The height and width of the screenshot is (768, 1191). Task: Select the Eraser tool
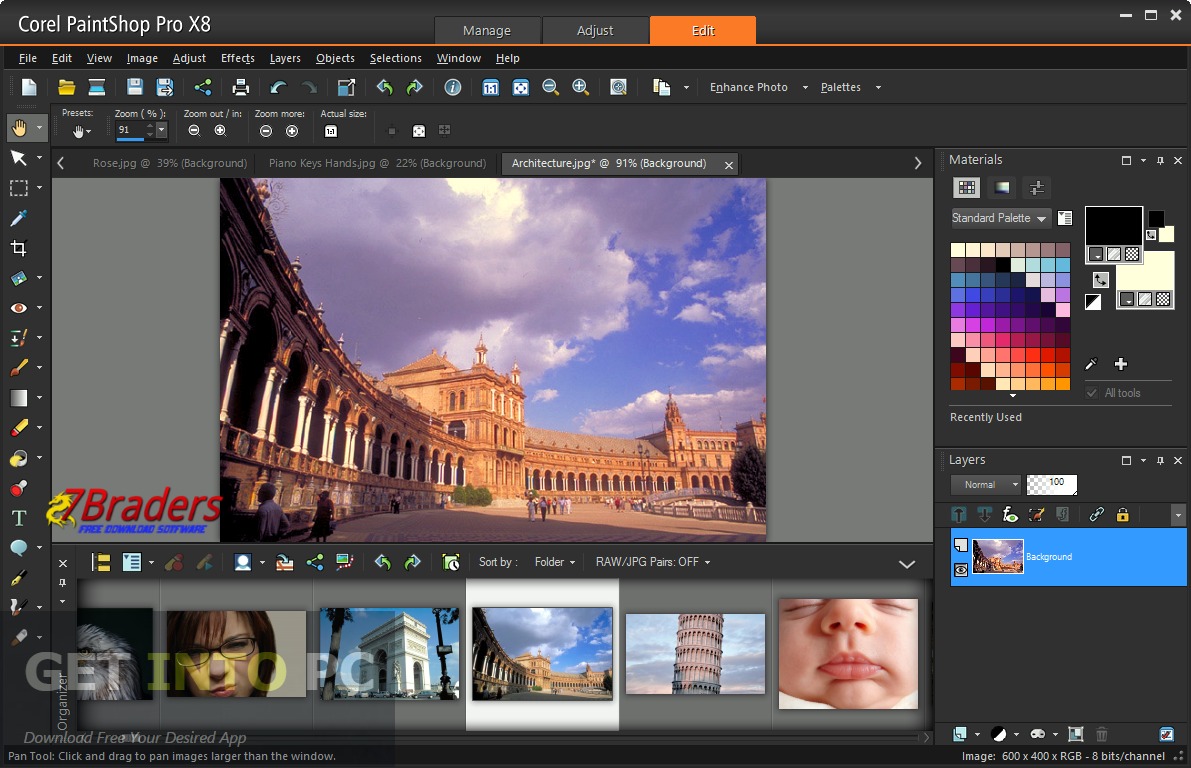tap(19, 428)
